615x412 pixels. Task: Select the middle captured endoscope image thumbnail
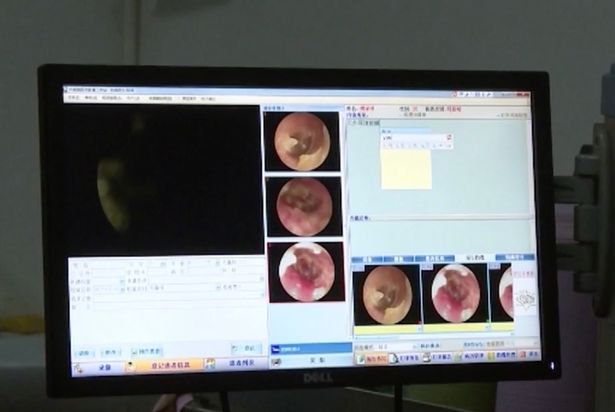pos(303,206)
